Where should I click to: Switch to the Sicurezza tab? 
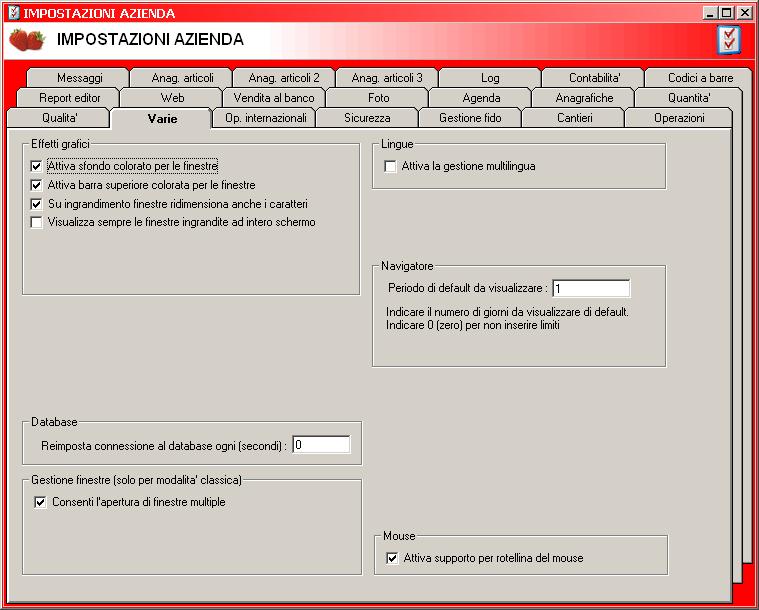(x=367, y=118)
